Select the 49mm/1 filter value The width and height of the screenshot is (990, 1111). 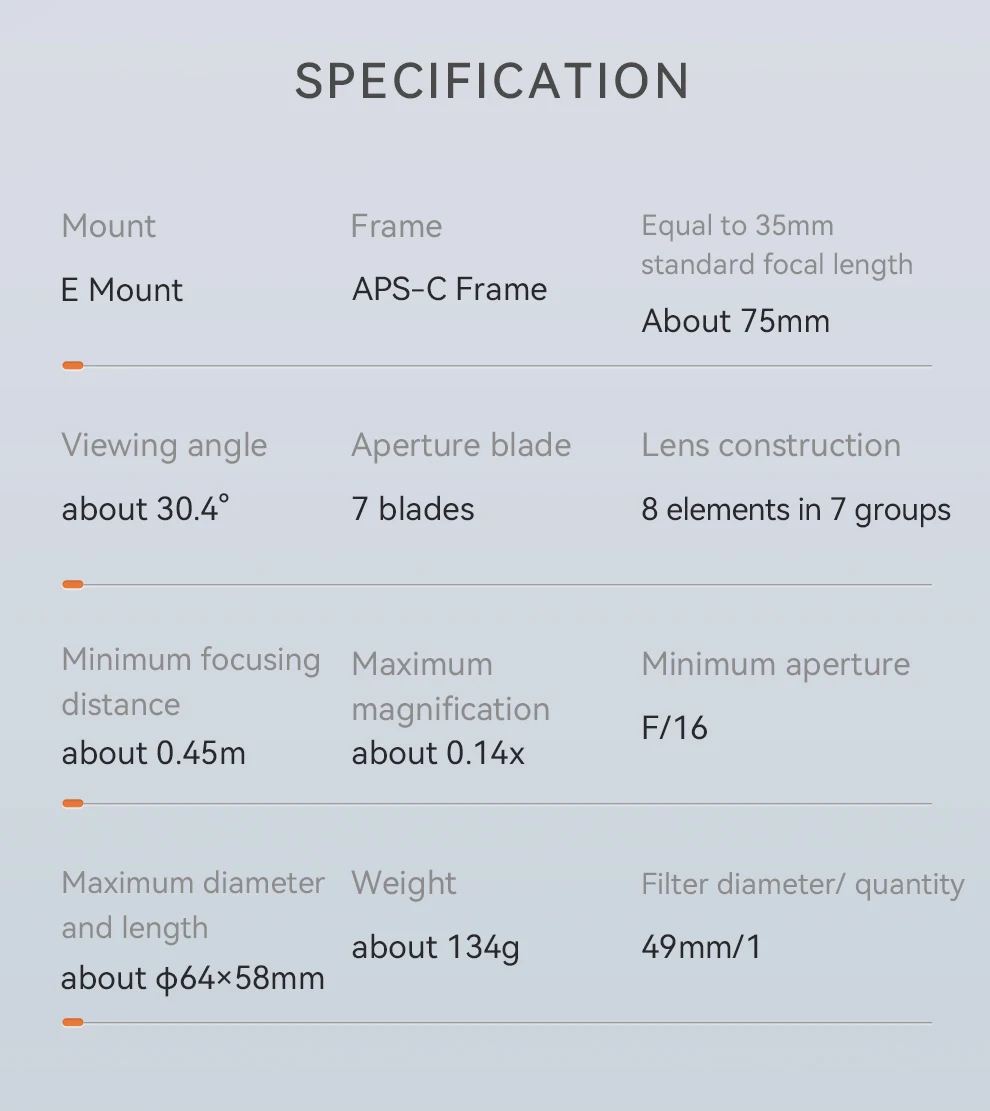[702, 947]
